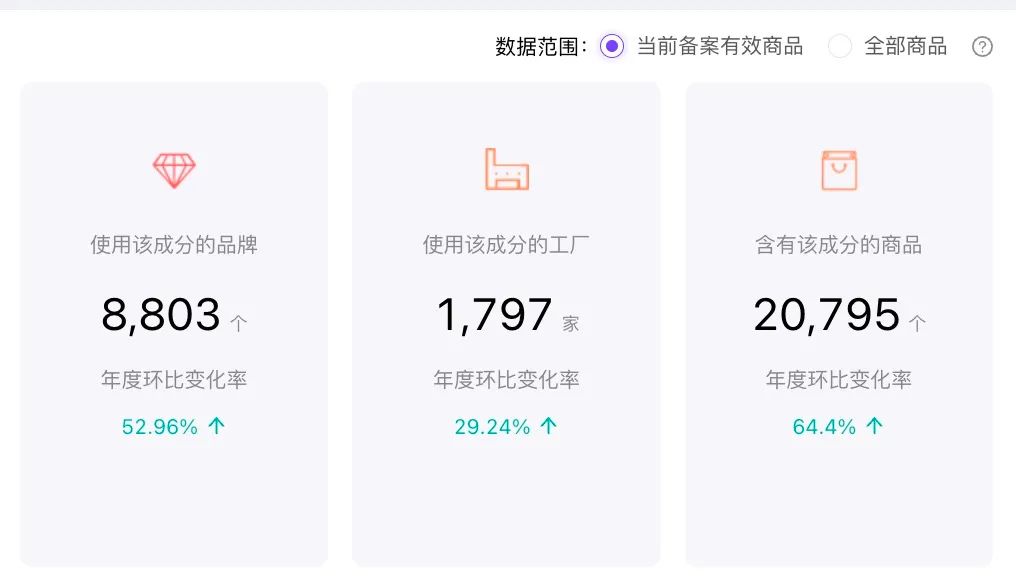Screen dimensions: 1016x588
Task: Click the green up arrow beside 29.24%
Action: [x=549, y=426]
